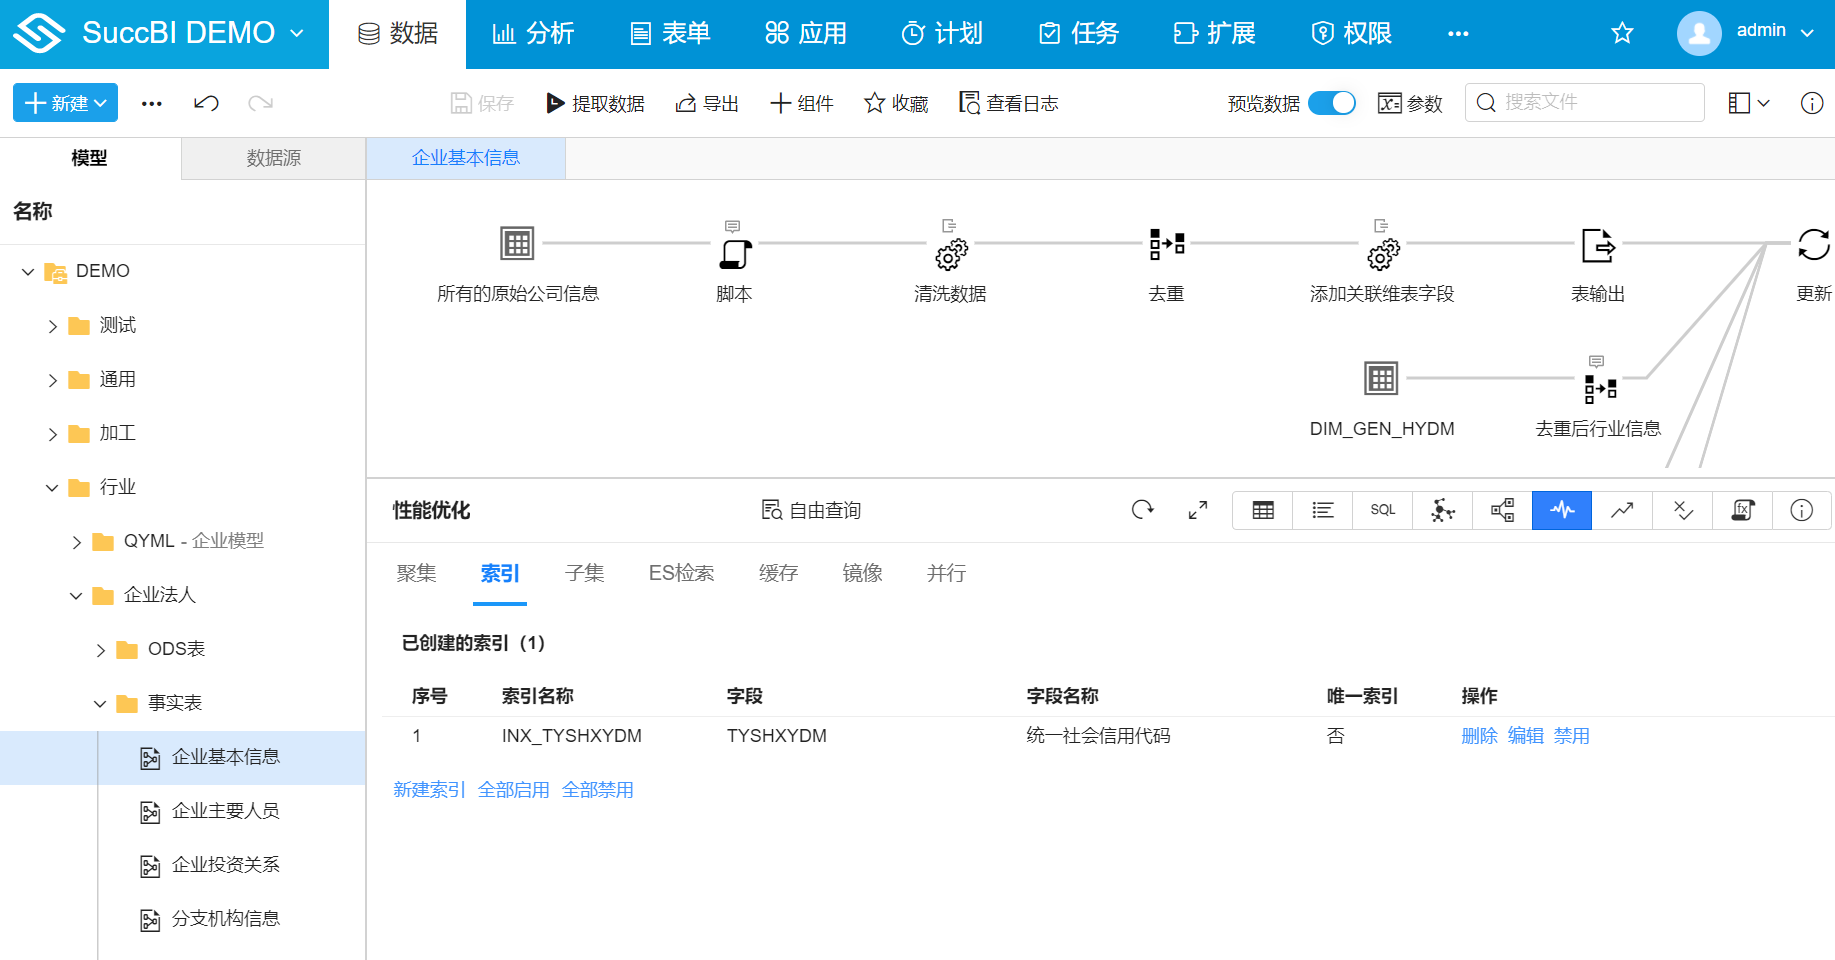Click 全部禁用 to disable all indexes
This screenshot has height=960, width=1835.
[x=598, y=789]
